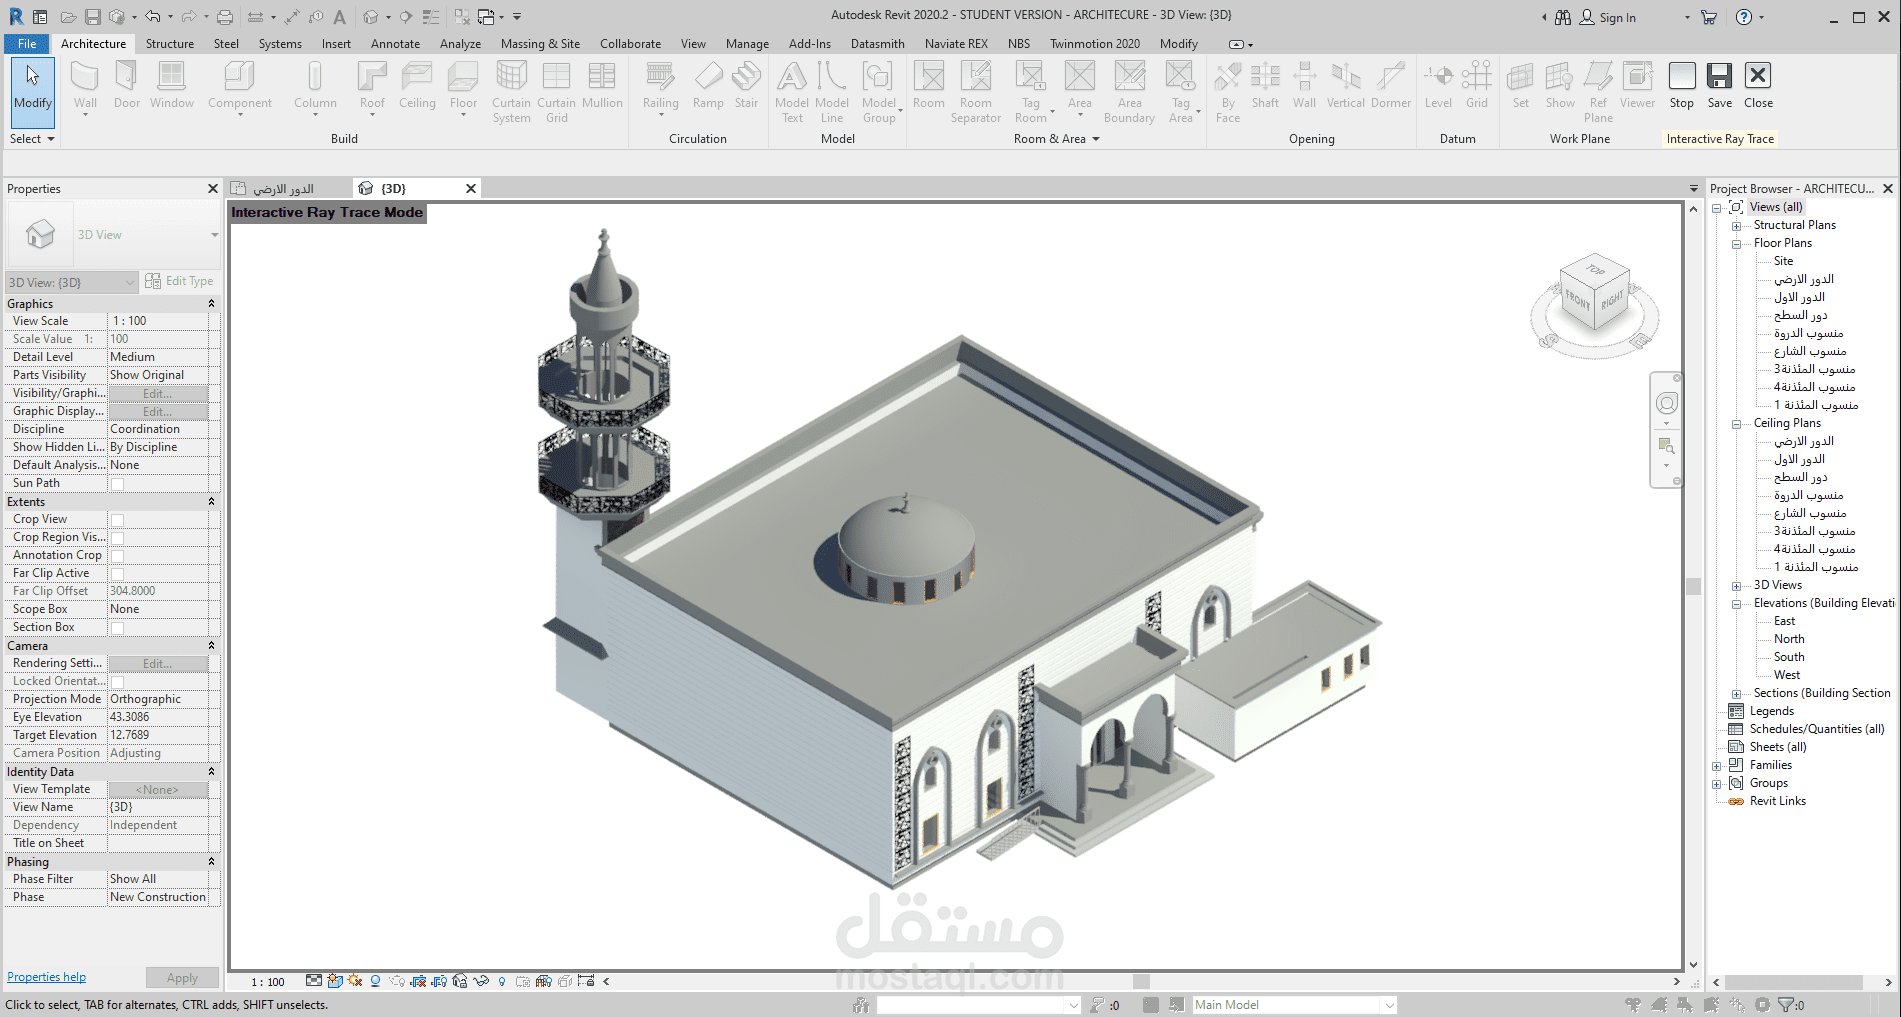Viewport: 1901px width, 1017px height.
Task: Enable the Sun Path checkbox
Action: pos(117,484)
